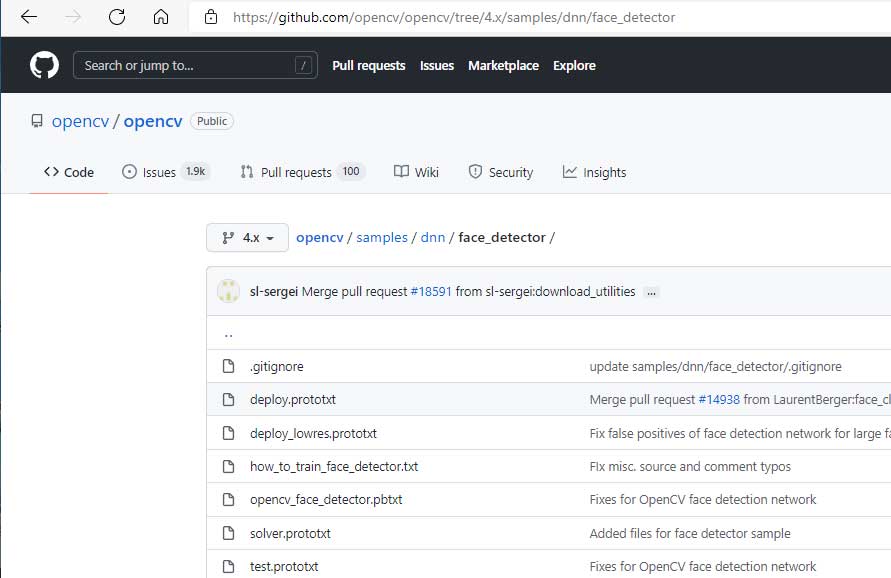Expand the commit message ellipsis button

pos(652,292)
